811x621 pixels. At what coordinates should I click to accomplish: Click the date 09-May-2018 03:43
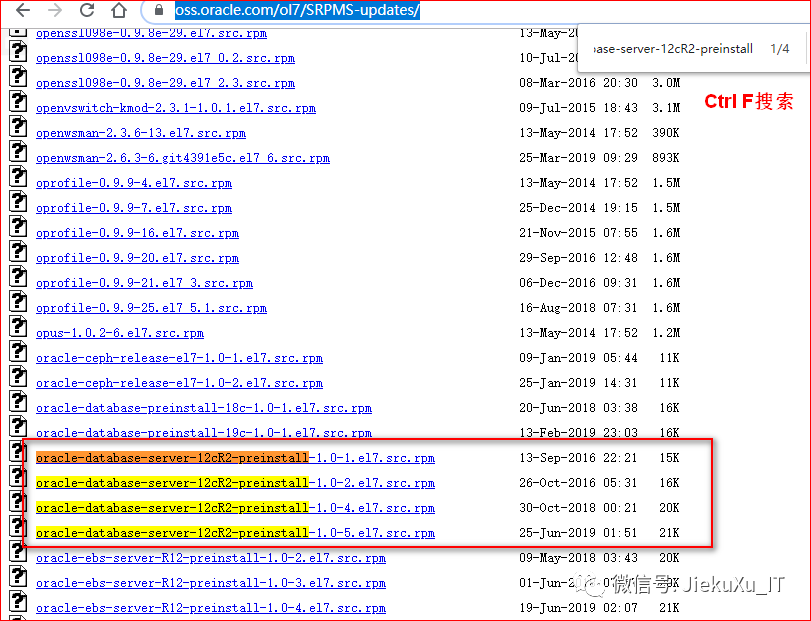click(578, 558)
